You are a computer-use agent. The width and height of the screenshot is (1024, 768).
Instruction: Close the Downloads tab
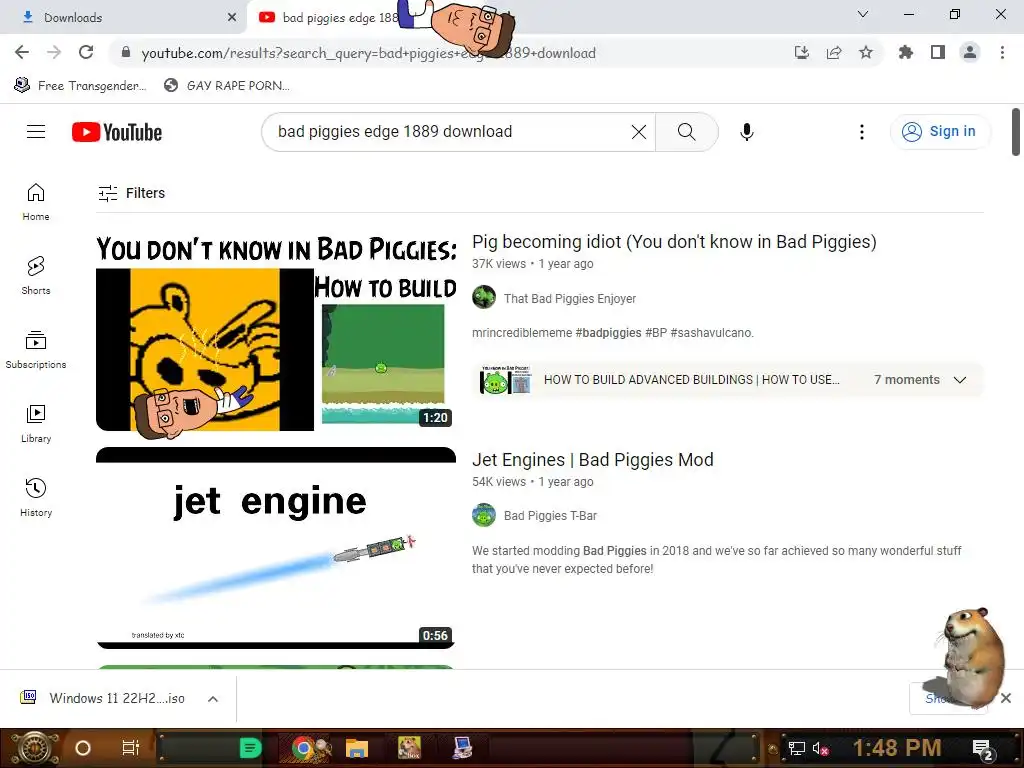click(x=232, y=18)
